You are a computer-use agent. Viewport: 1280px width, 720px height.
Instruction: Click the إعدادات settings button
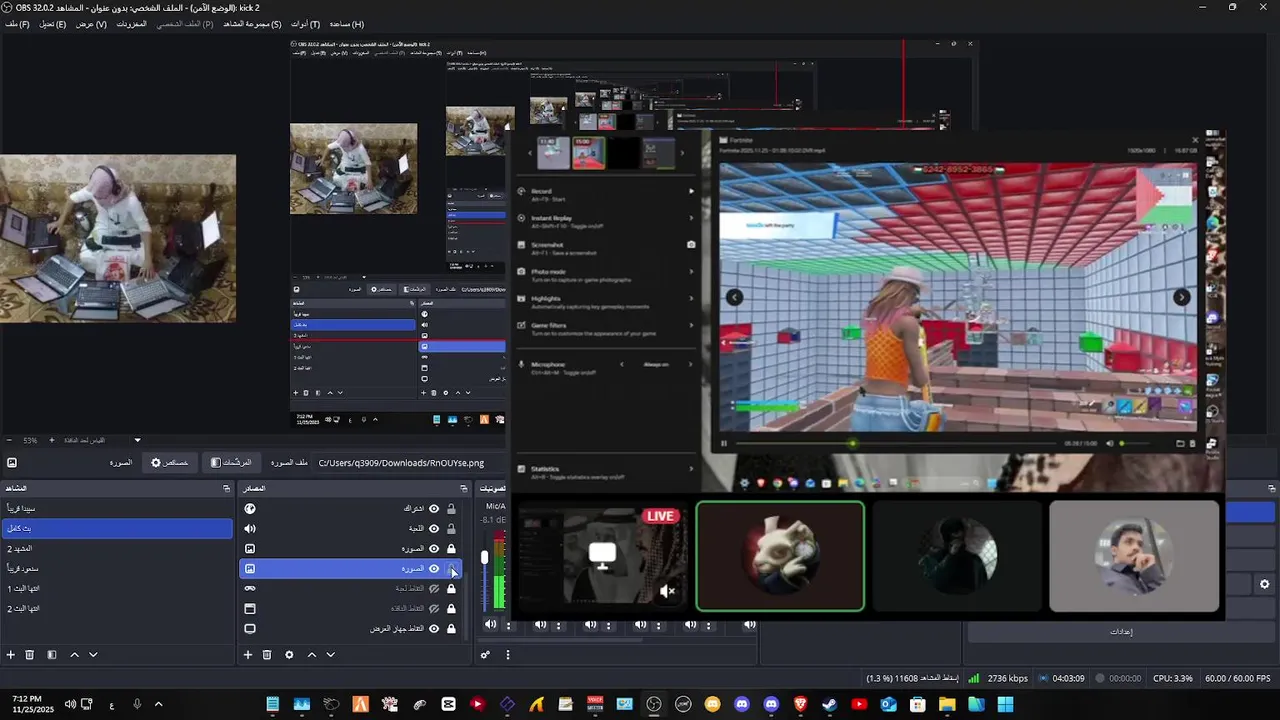tap(1121, 632)
